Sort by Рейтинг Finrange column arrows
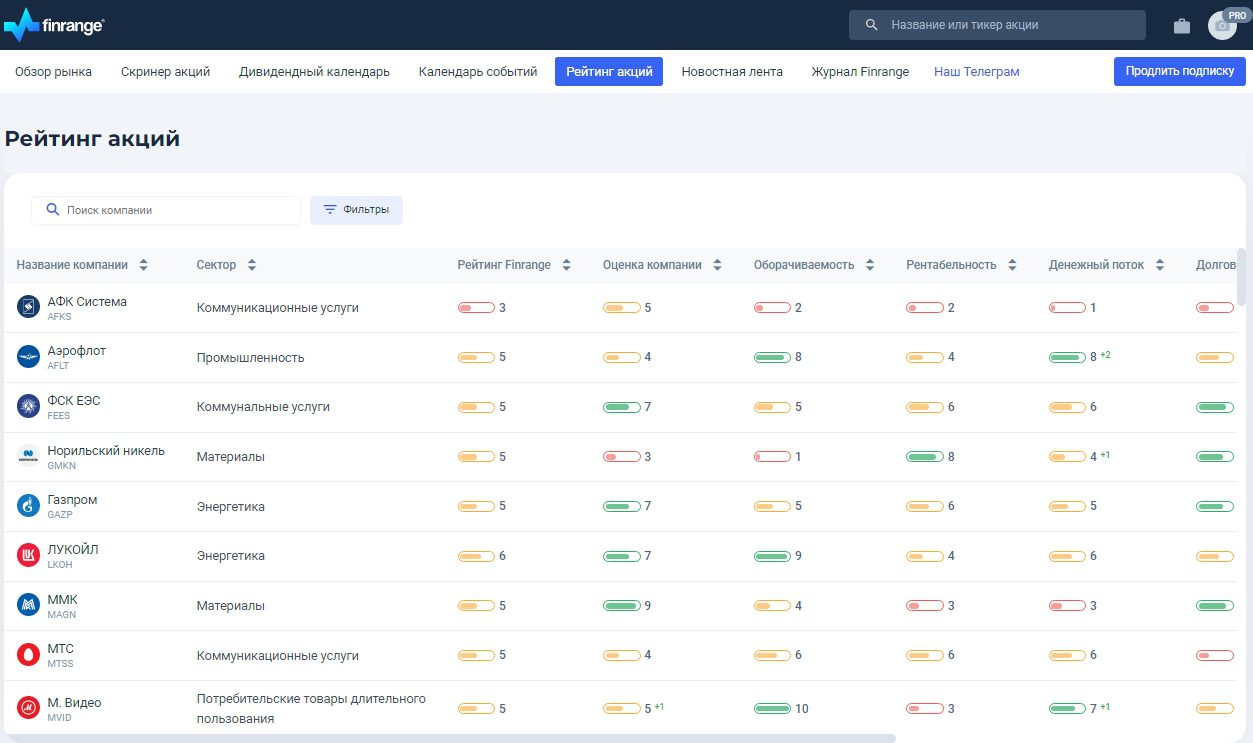This screenshot has width=1253, height=743. coord(566,265)
